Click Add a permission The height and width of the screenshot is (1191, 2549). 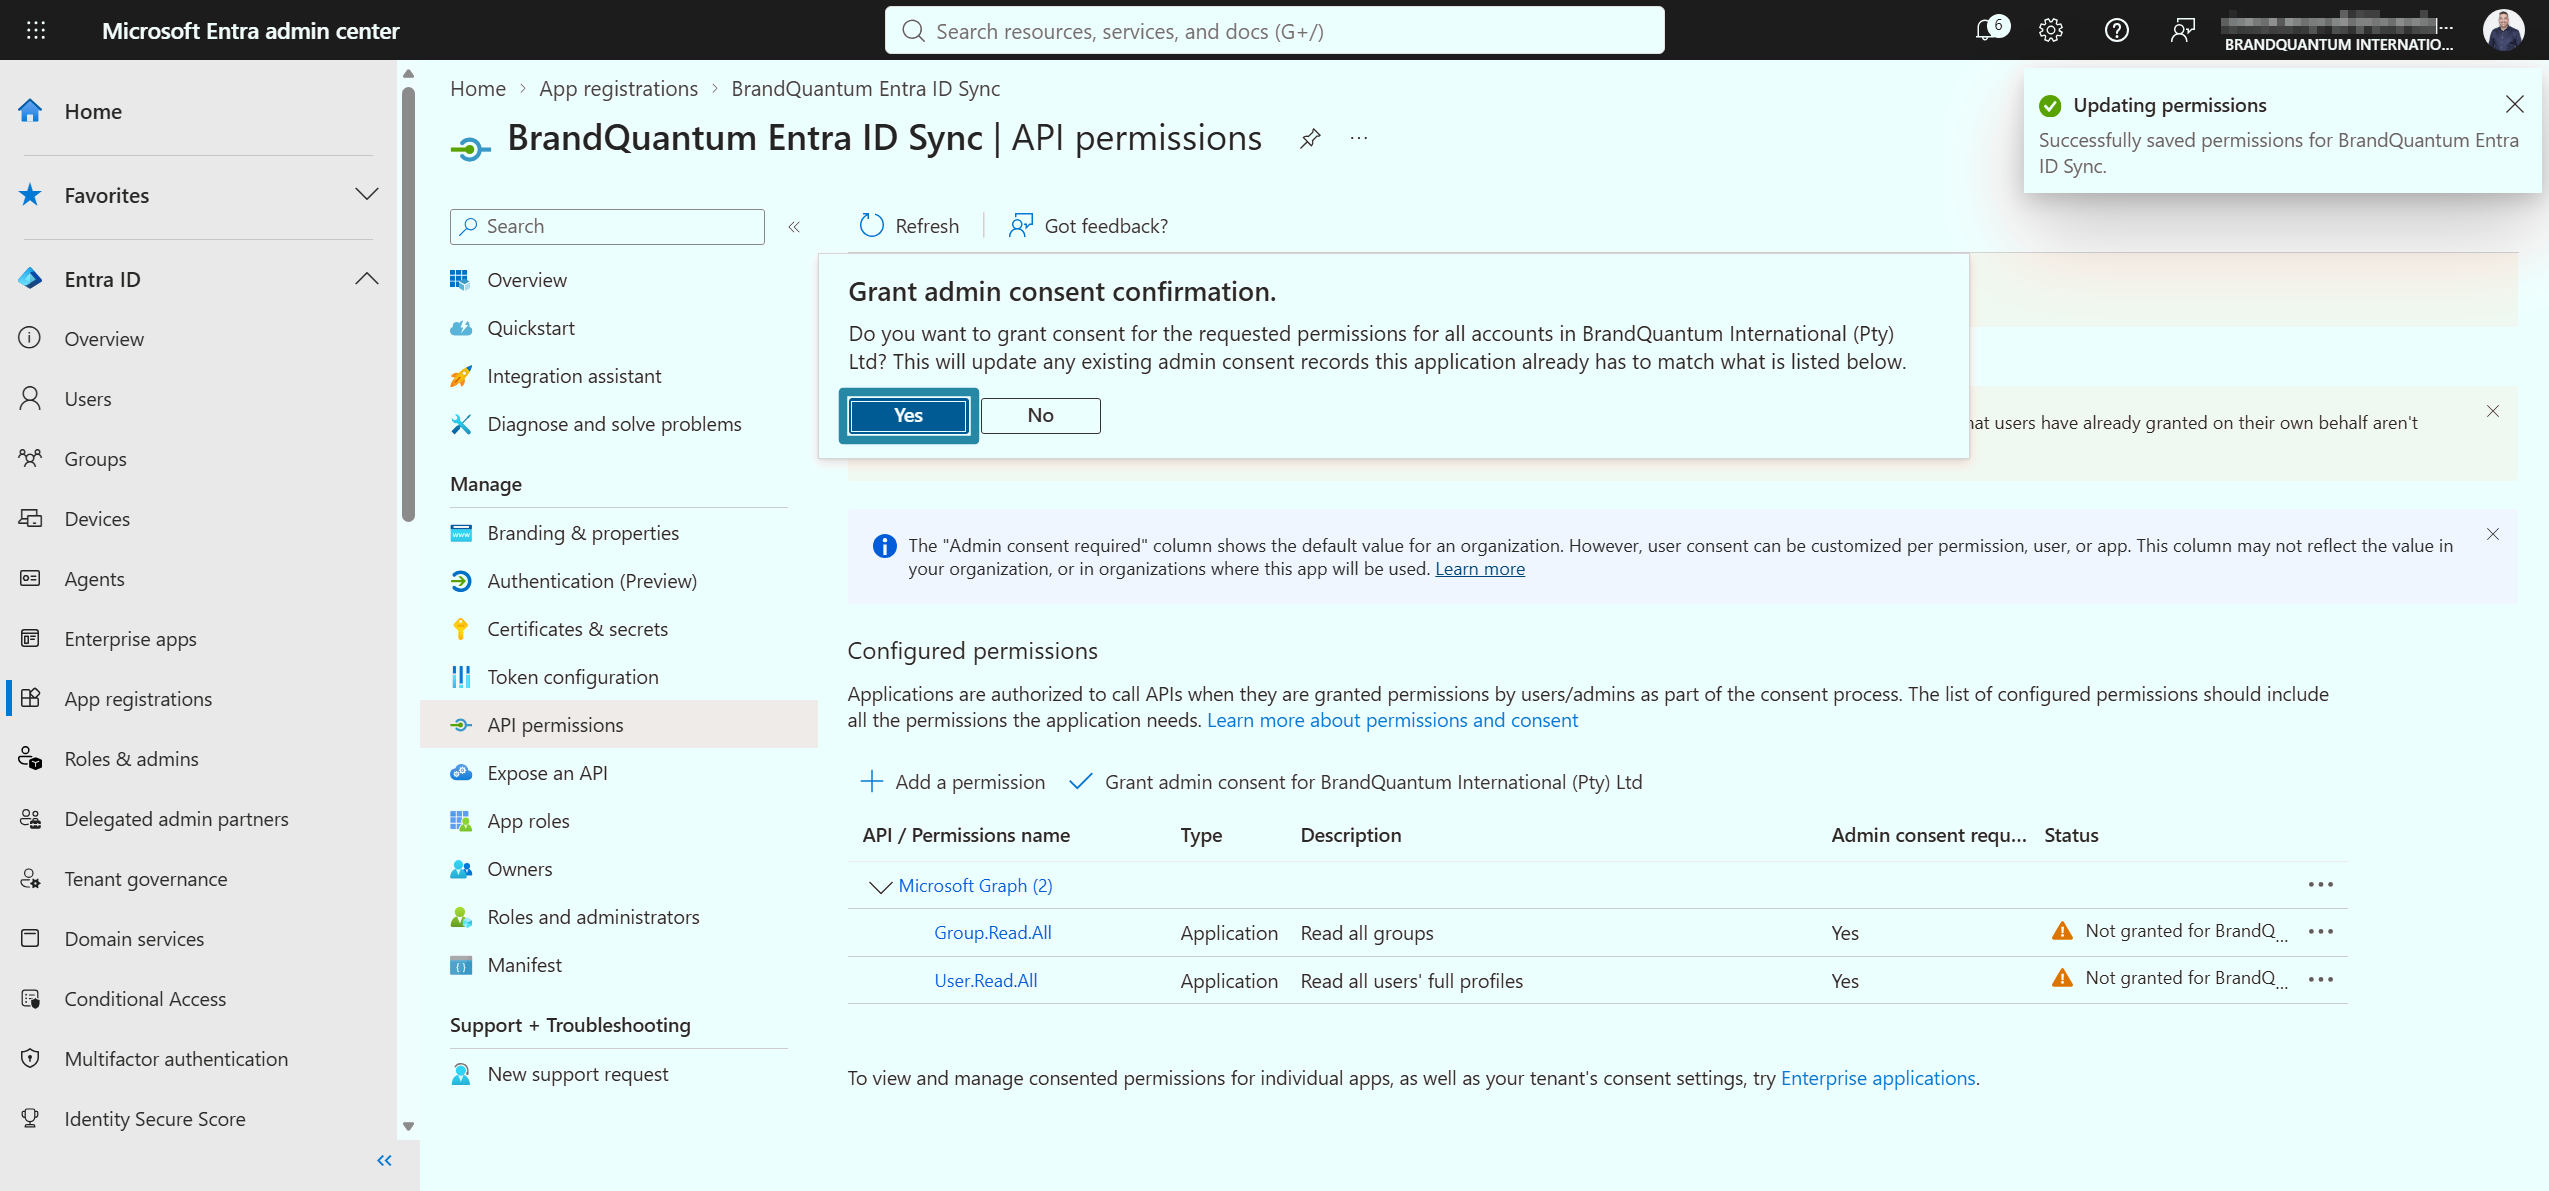coord(953,782)
